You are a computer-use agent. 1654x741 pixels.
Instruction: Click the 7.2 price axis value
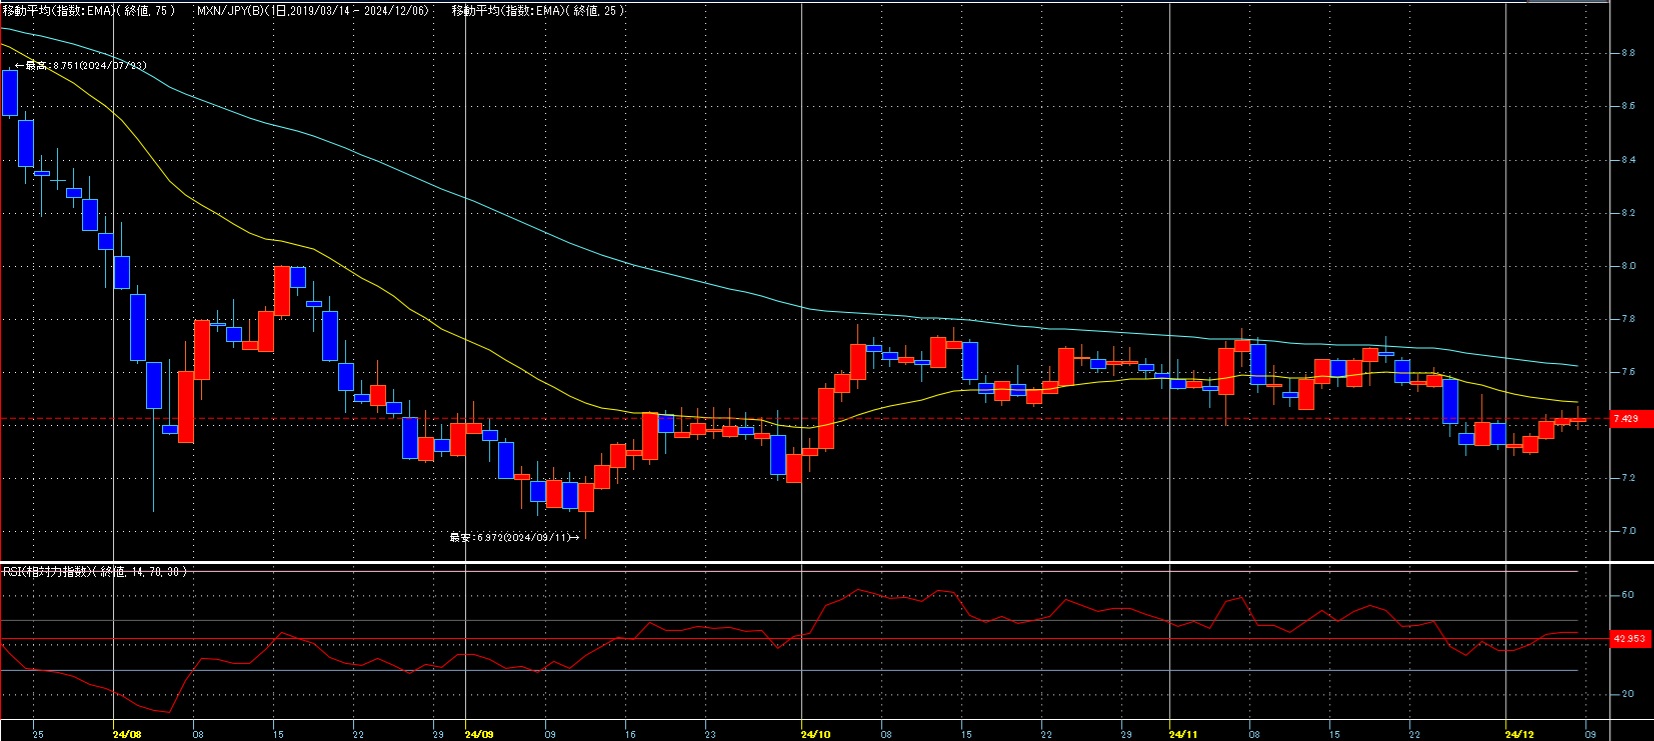tap(1628, 478)
